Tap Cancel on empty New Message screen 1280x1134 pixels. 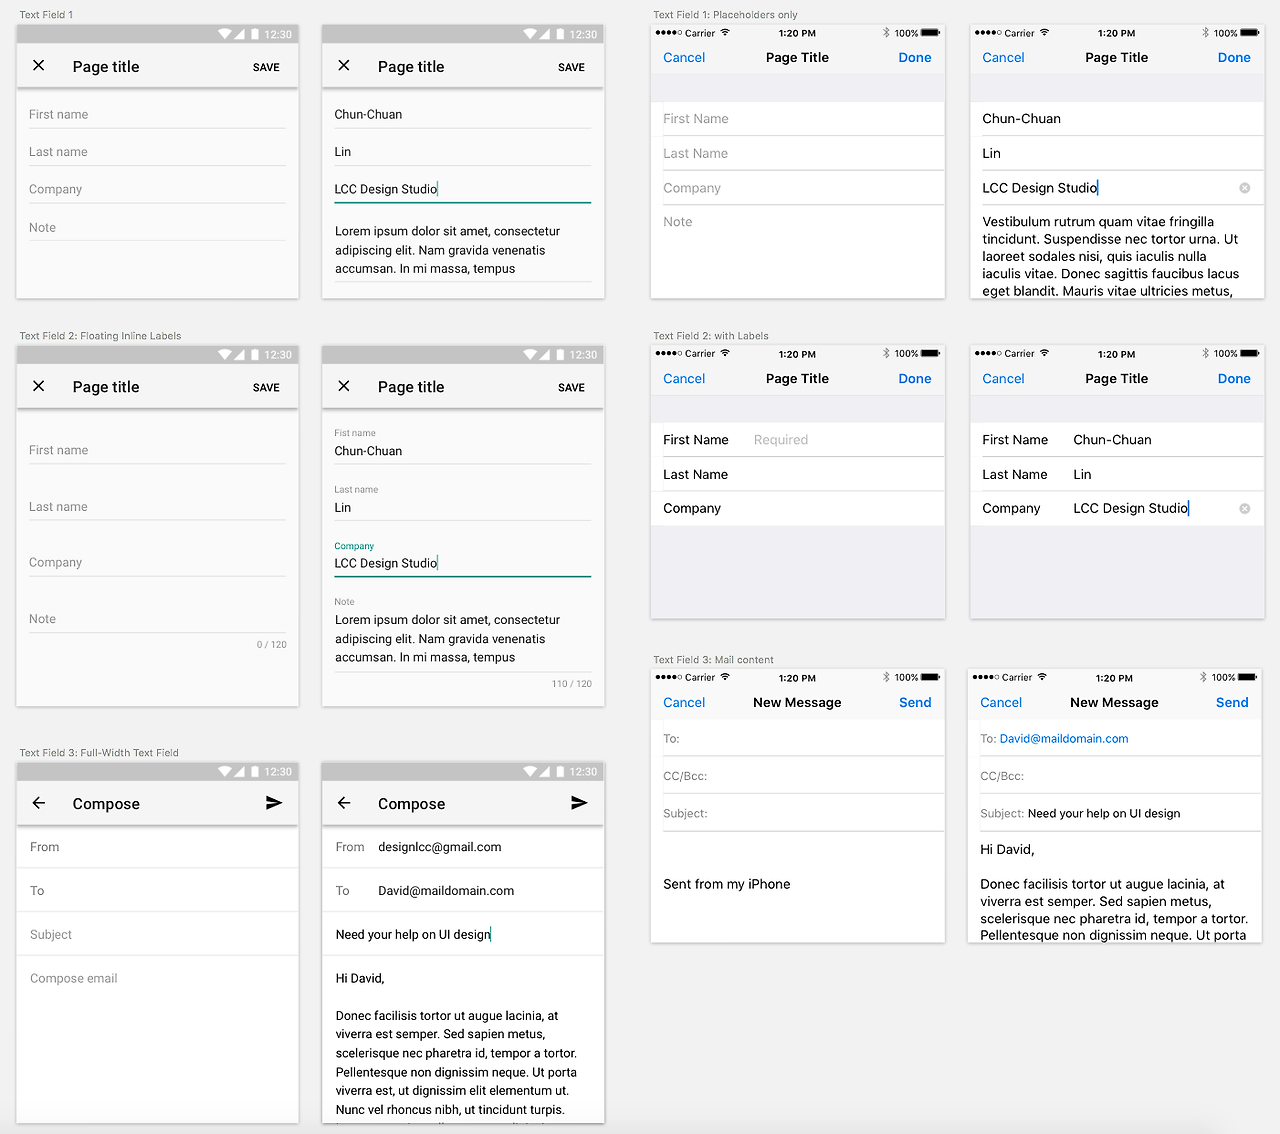[684, 703]
